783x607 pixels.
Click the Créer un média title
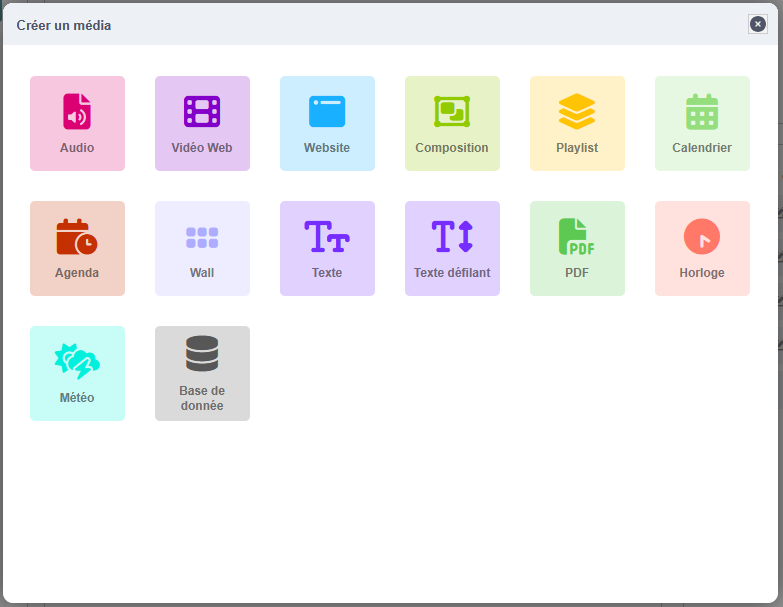click(64, 25)
